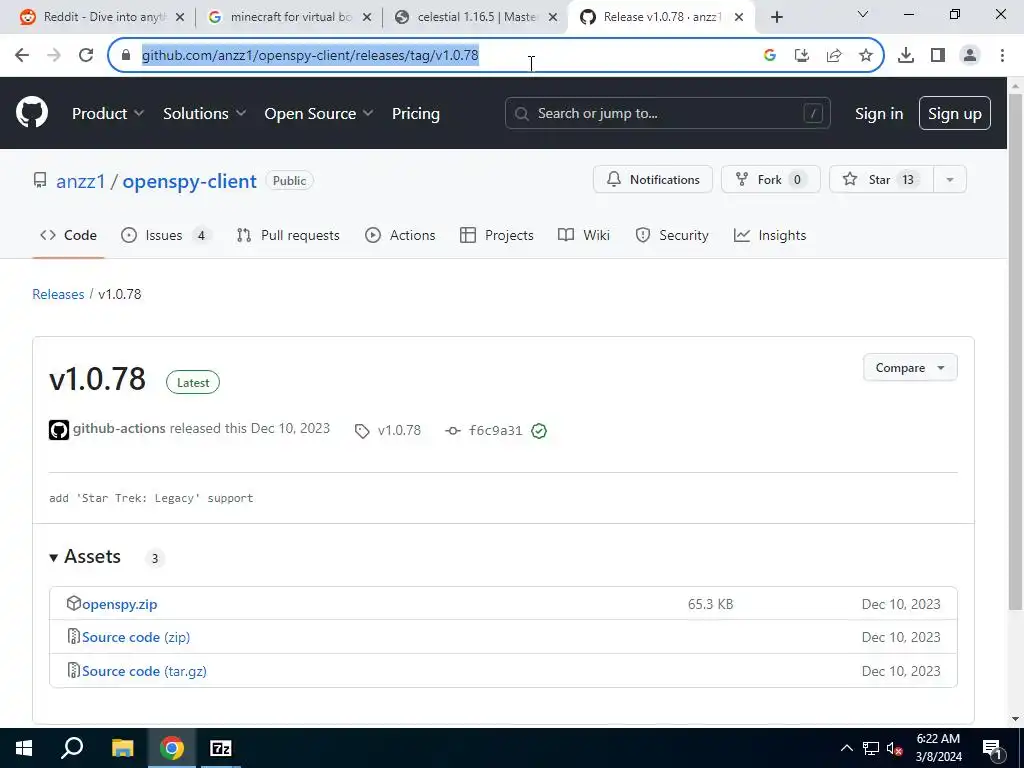Screen dimensions: 1024x768
Task: Click the github-actions avatar icon
Action: (x=59, y=430)
